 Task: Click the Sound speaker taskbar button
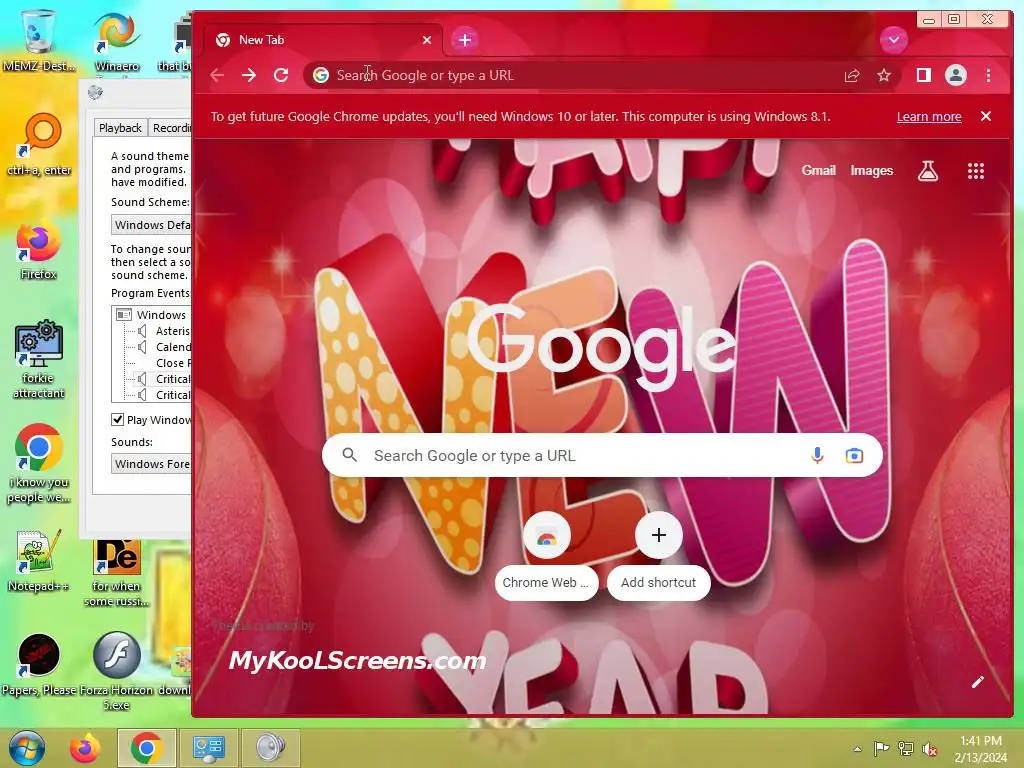[270, 748]
